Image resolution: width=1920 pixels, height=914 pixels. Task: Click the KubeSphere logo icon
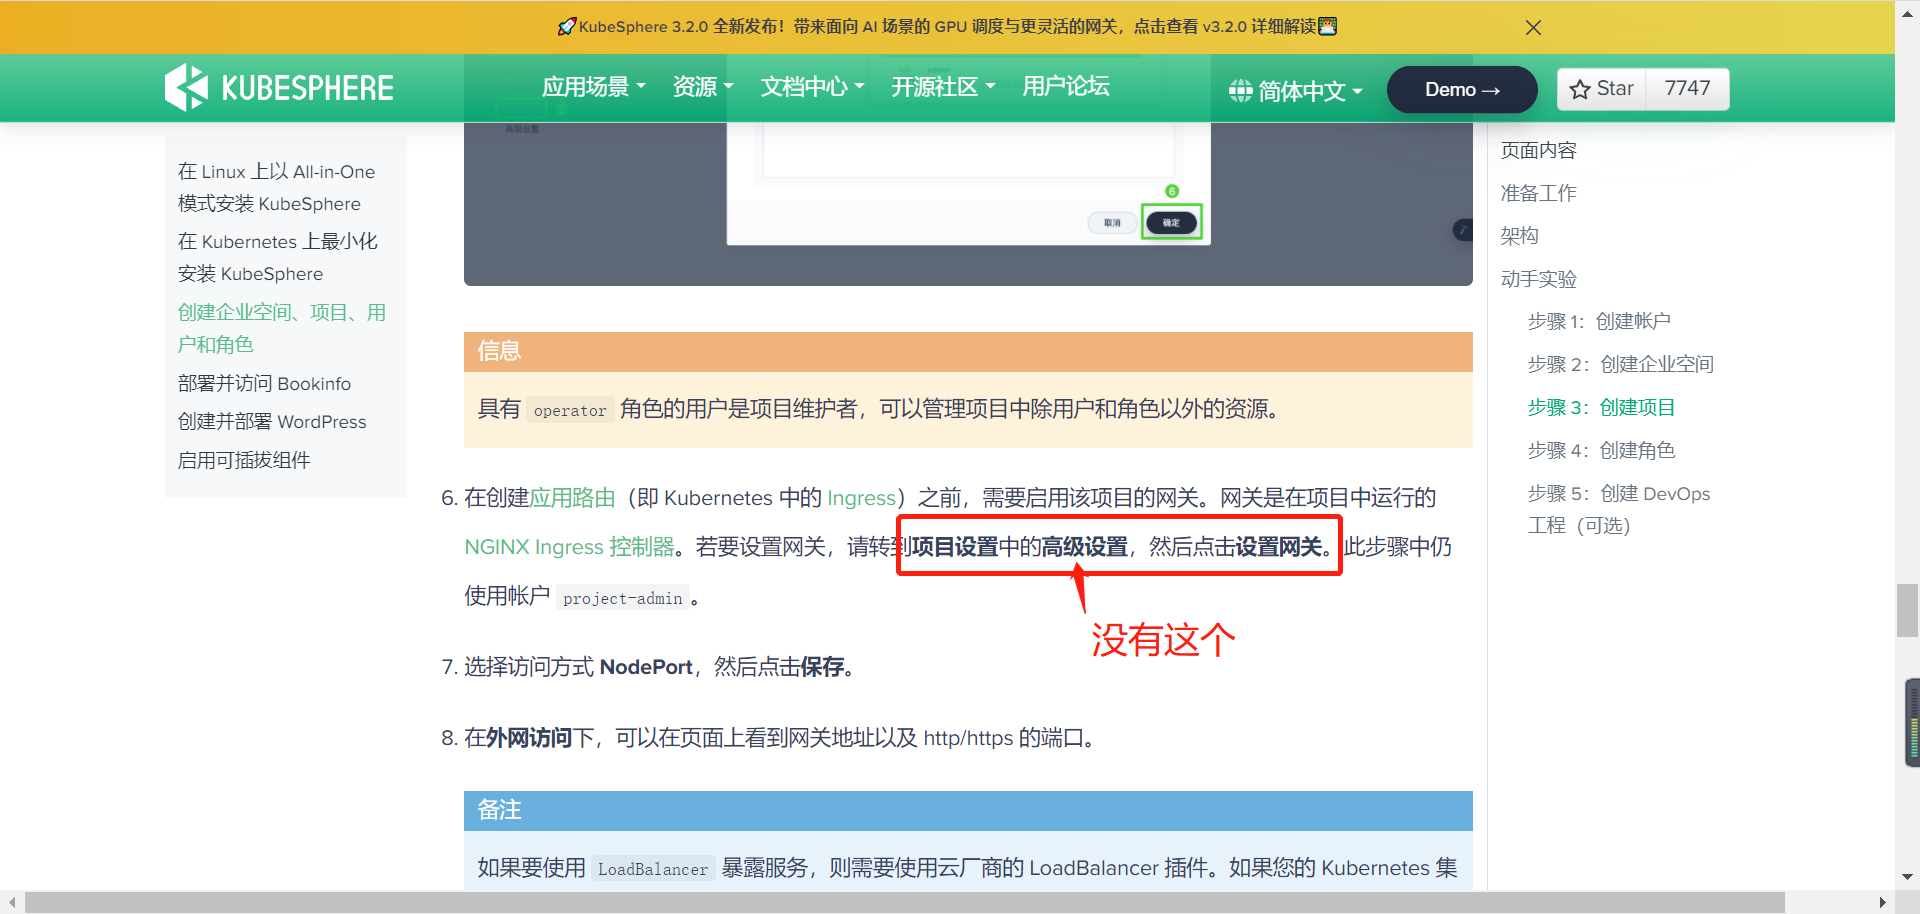click(x=186, y=88)
